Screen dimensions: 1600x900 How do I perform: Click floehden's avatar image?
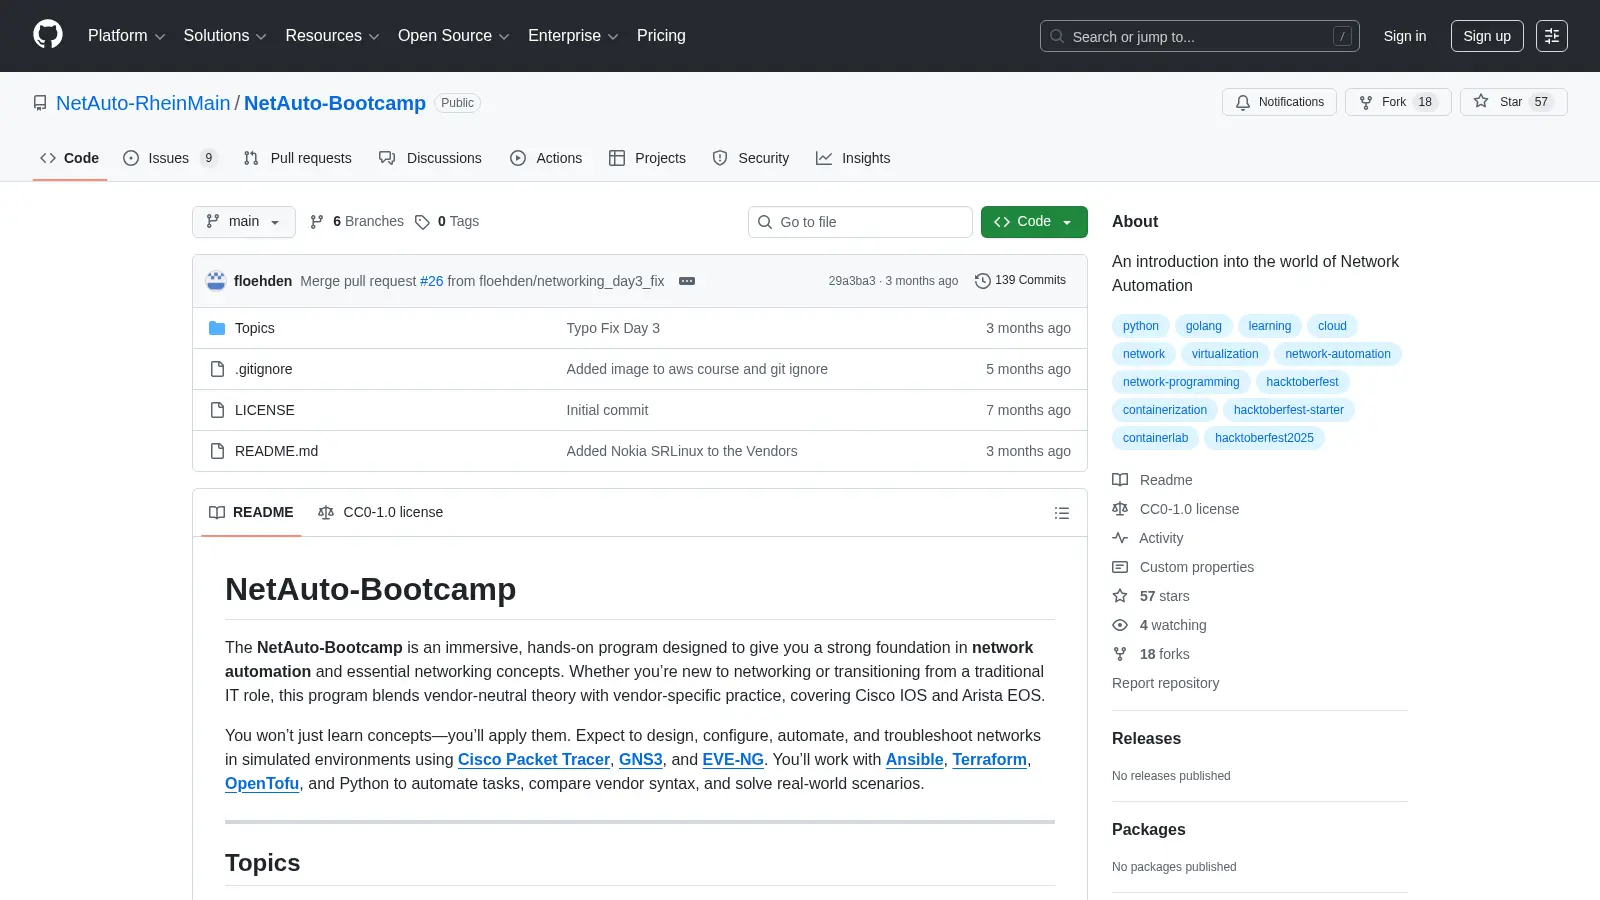click(216, 281)
